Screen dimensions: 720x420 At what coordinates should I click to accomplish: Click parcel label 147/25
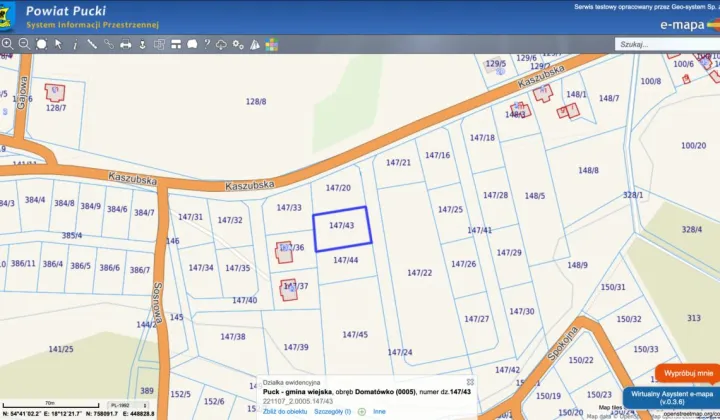450,209
